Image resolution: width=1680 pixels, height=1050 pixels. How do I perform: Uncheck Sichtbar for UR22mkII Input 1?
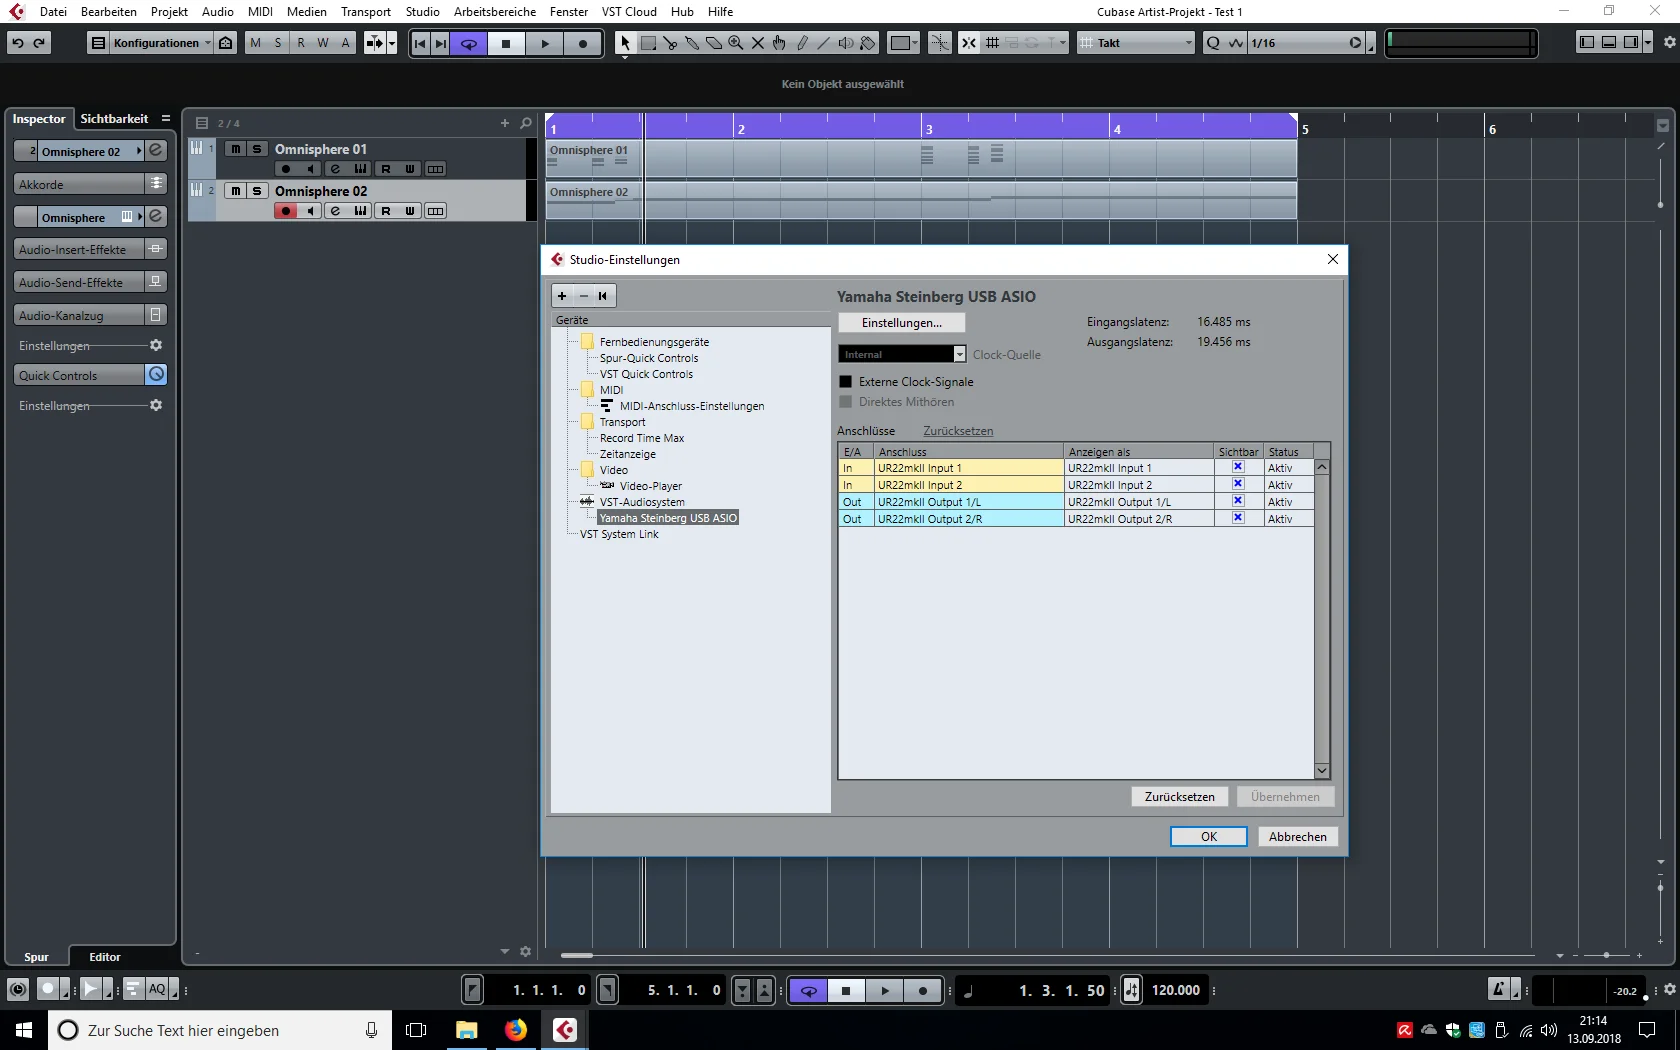click(x=1238, y=467)
